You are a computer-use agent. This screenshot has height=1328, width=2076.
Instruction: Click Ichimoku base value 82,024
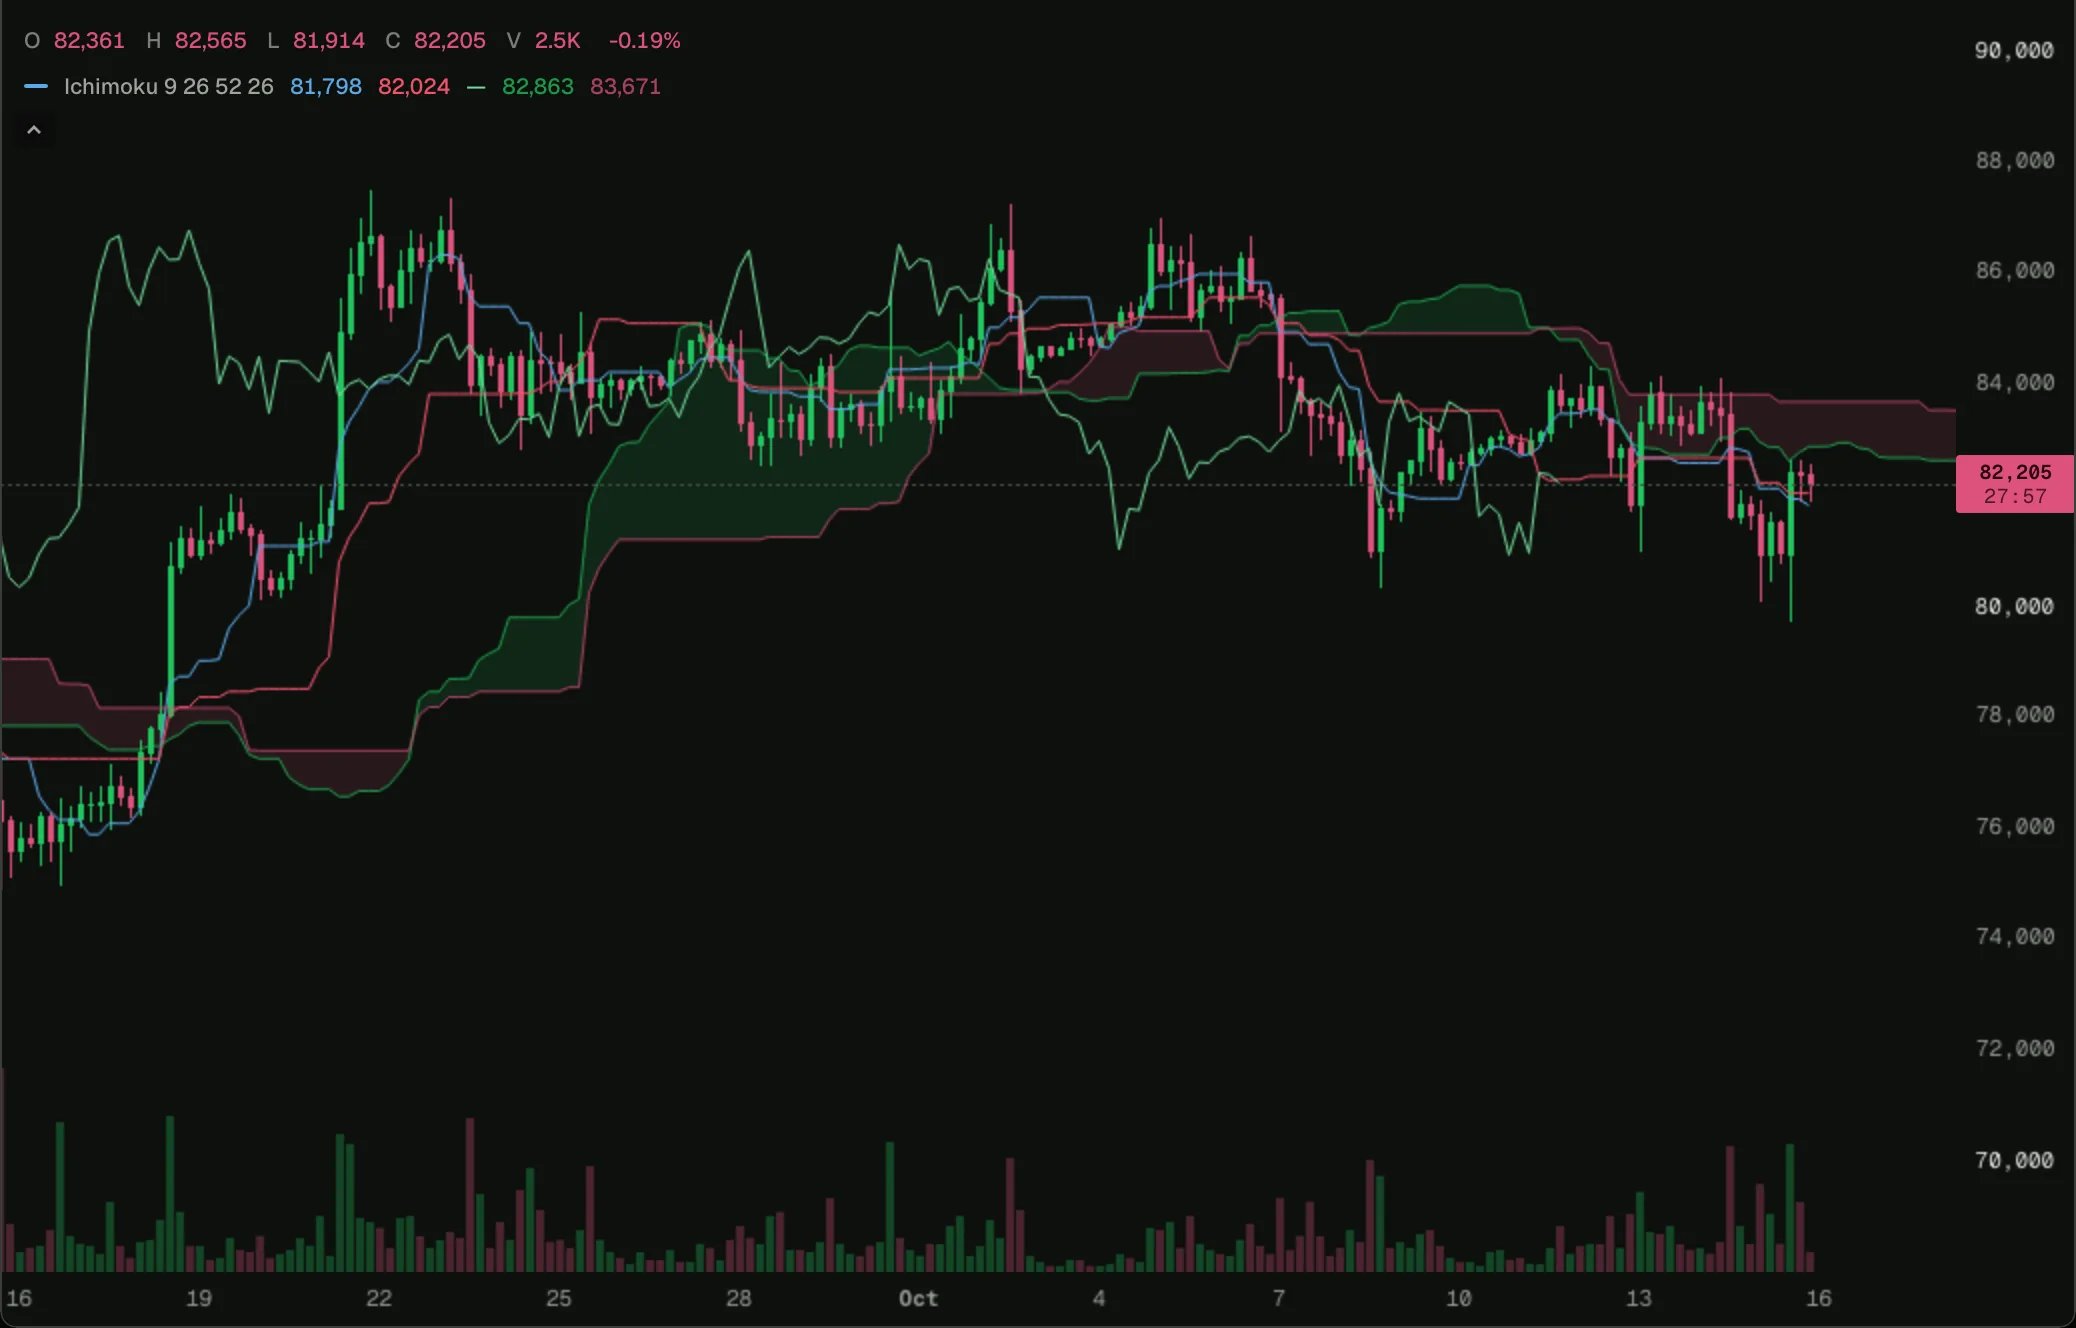click(x=414, y=87)
